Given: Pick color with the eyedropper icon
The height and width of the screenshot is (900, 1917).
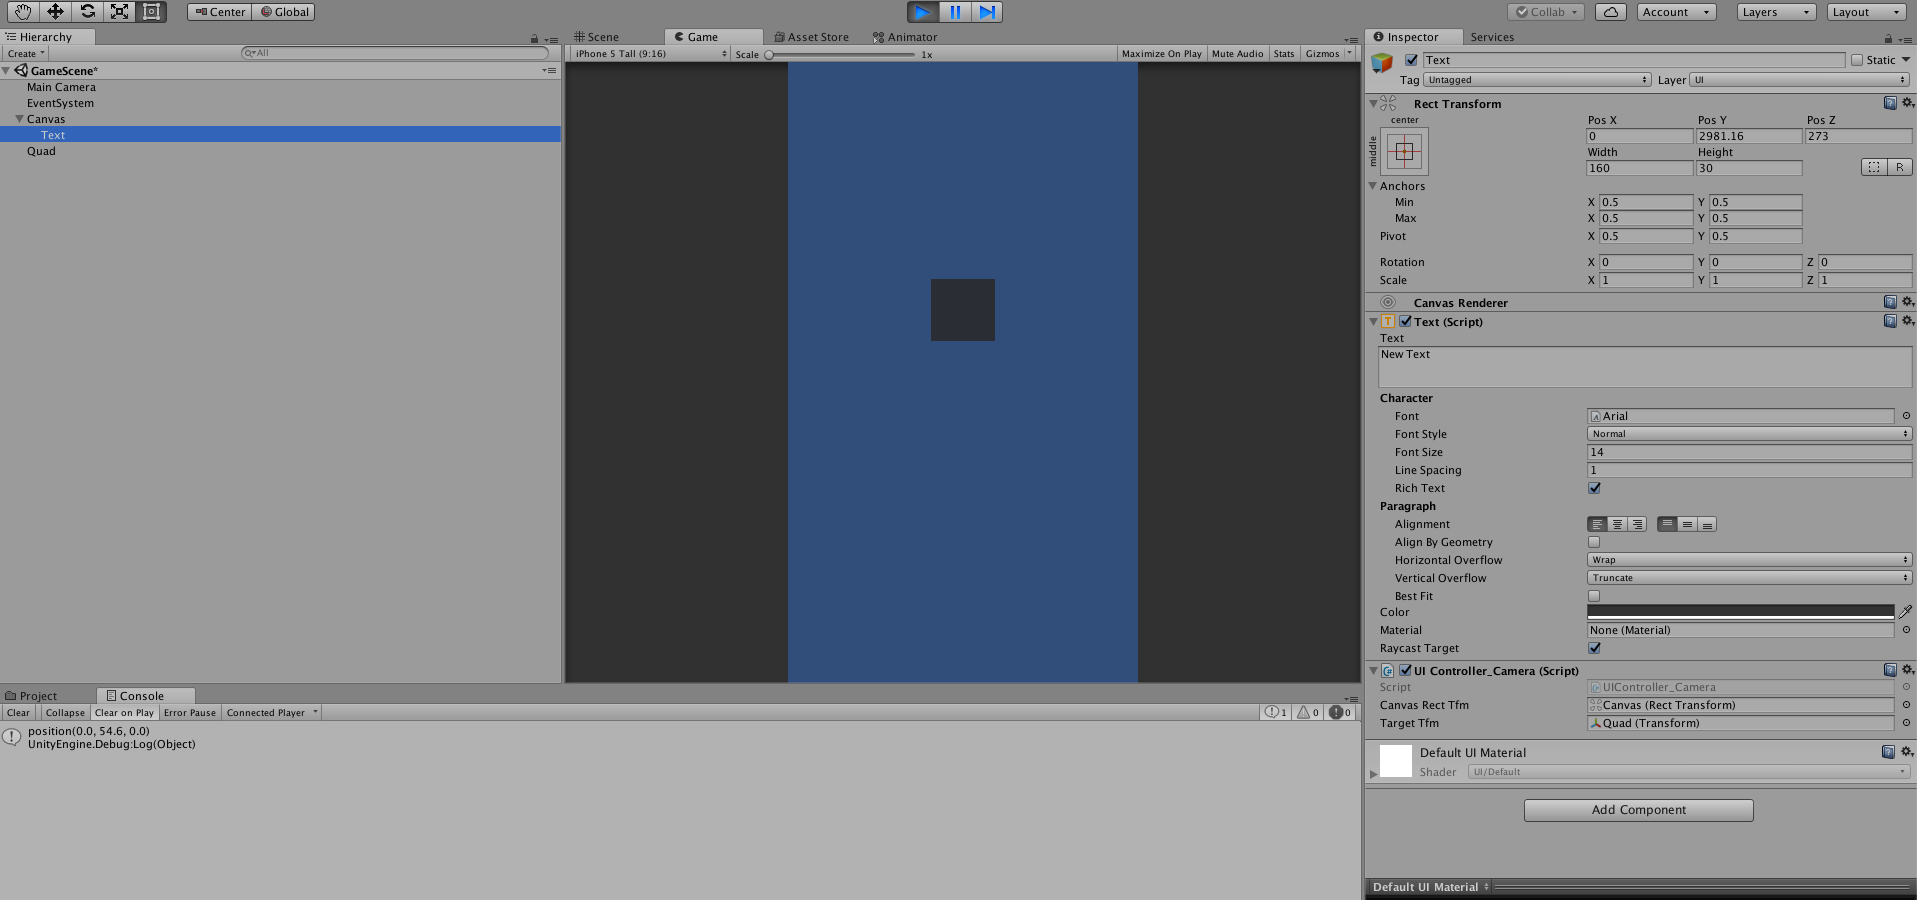Looking at the screenshot, I should tap(1905, 612).
